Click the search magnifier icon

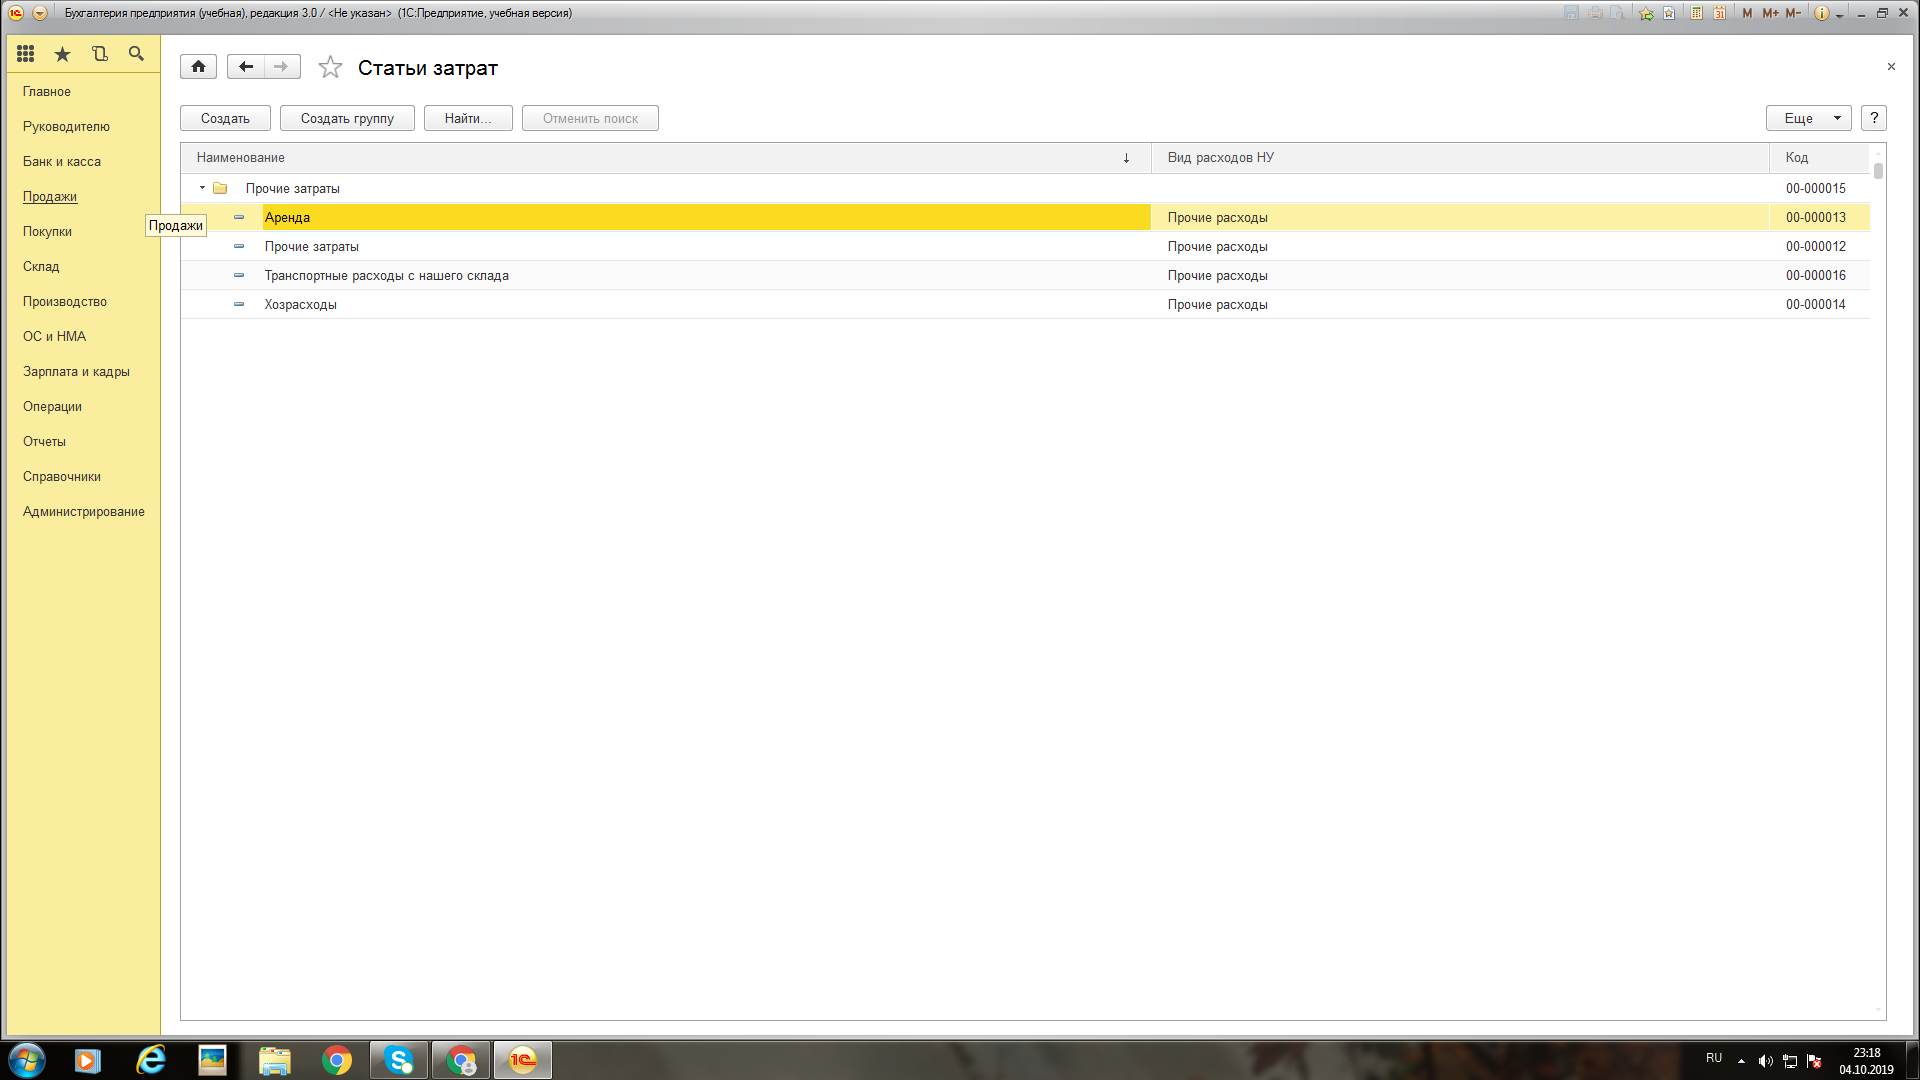pos(136,54)
